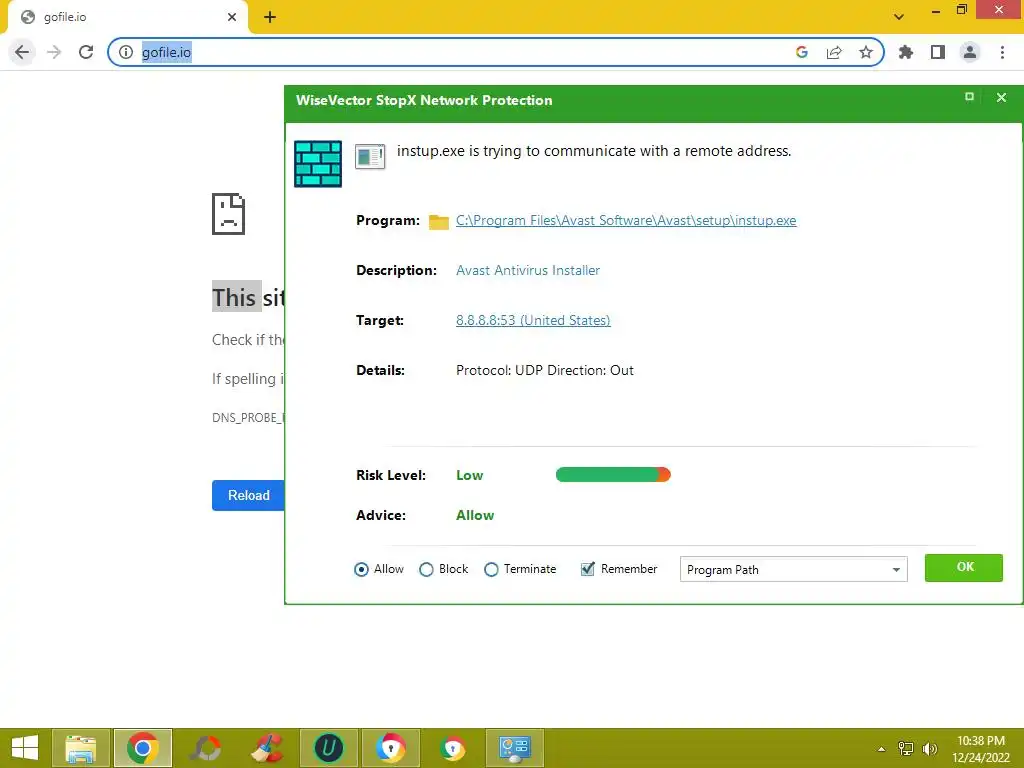1024x768 pixels.
Task: Toggle the Chrome side panel icon
Action: (x=938, y=52)
